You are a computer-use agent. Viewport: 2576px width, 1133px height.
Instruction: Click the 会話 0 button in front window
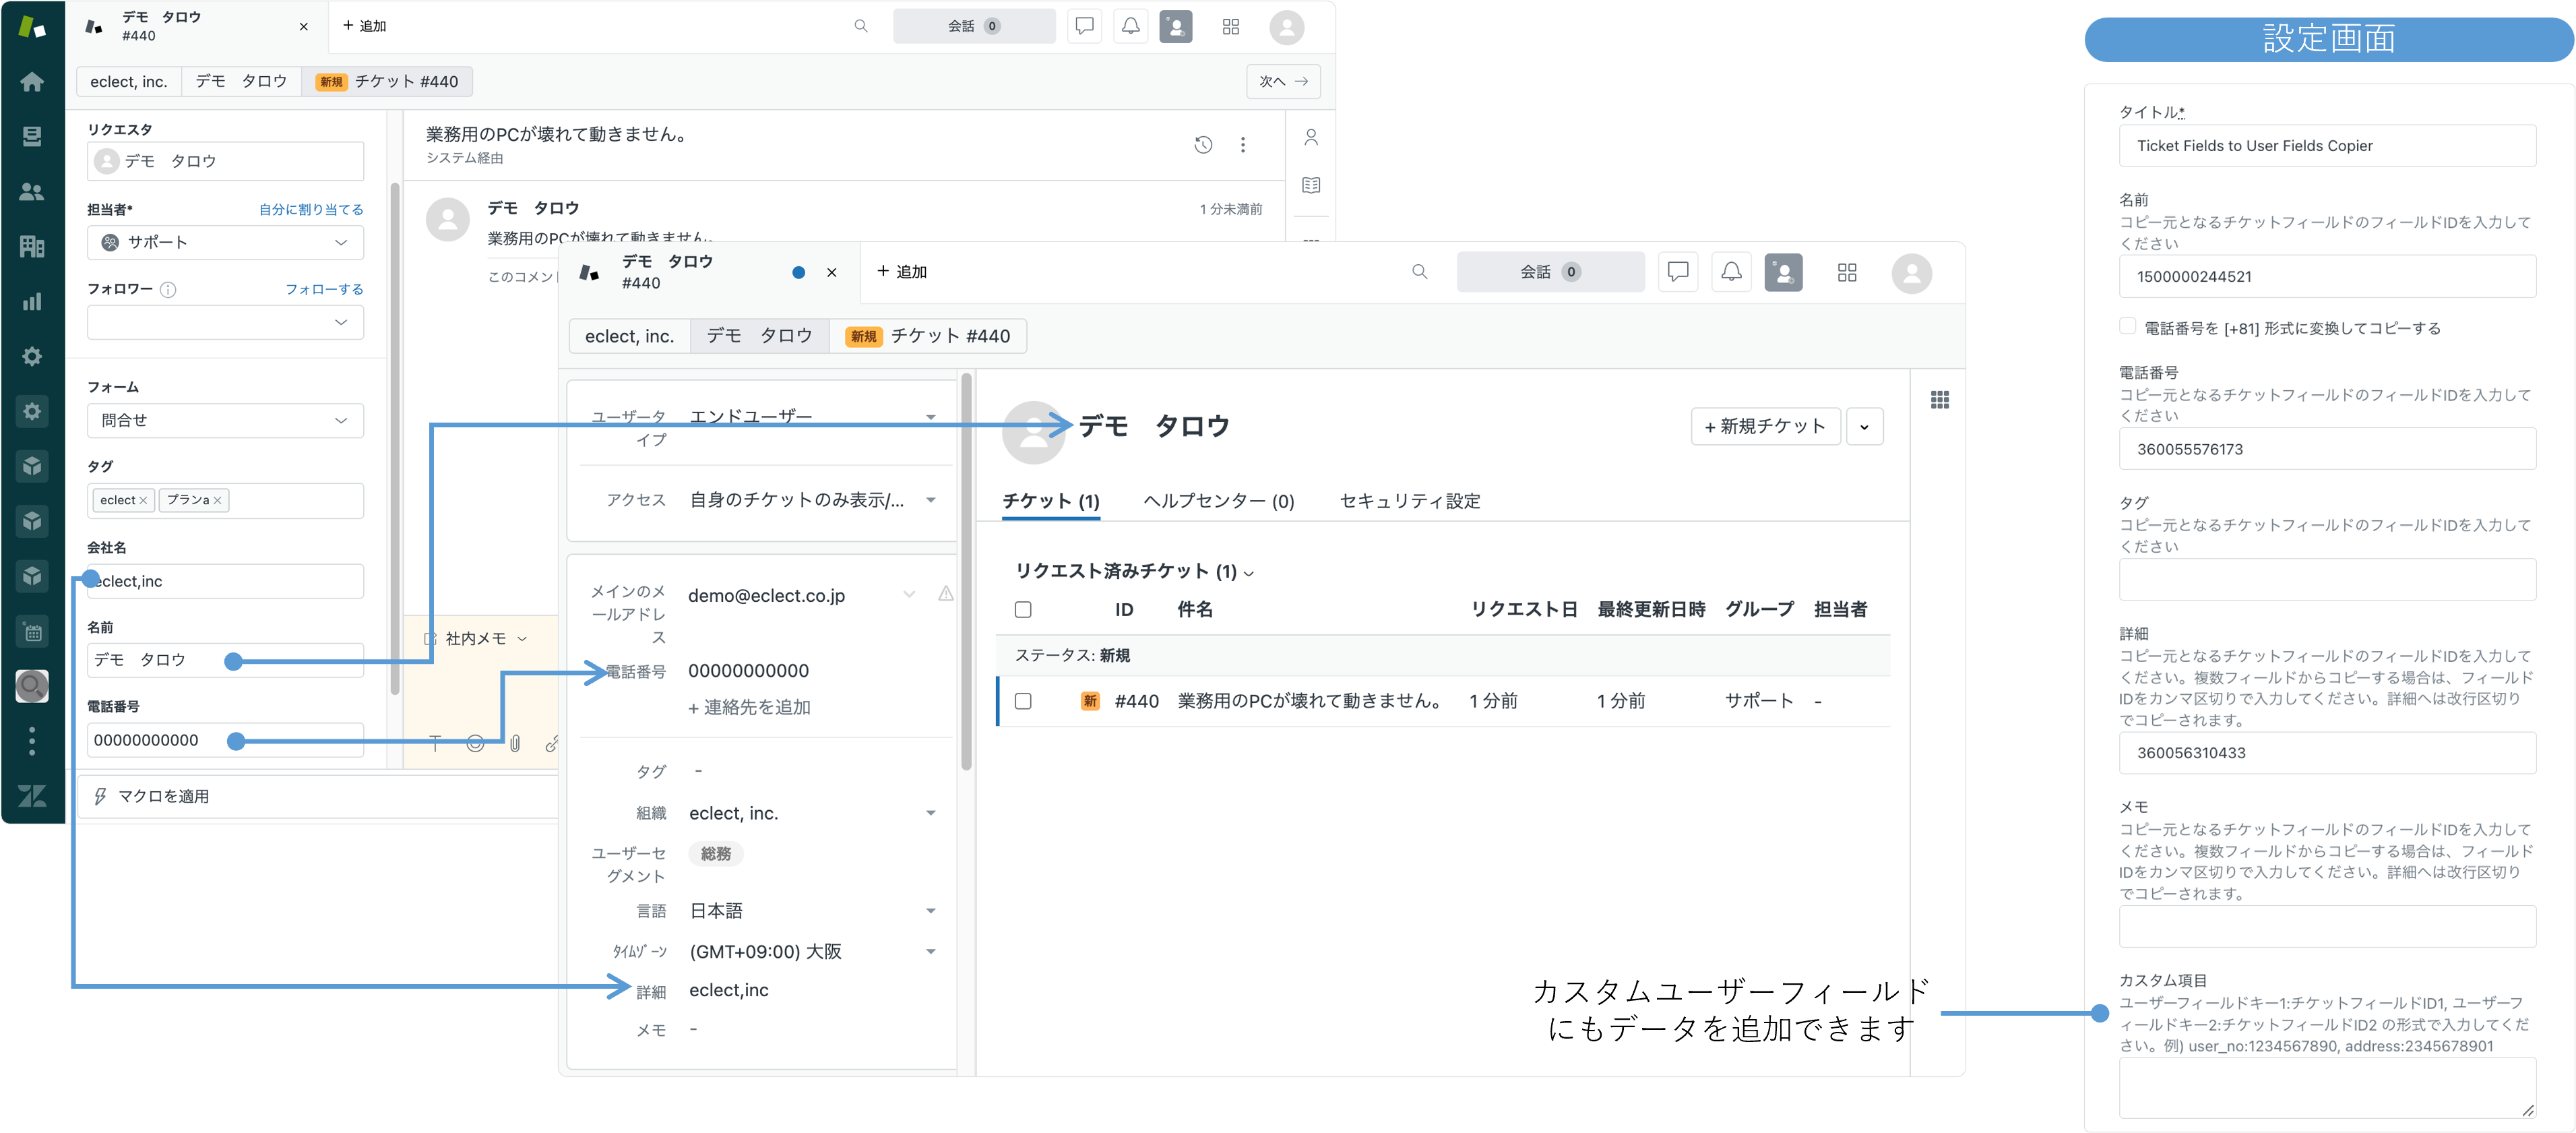1550,272
